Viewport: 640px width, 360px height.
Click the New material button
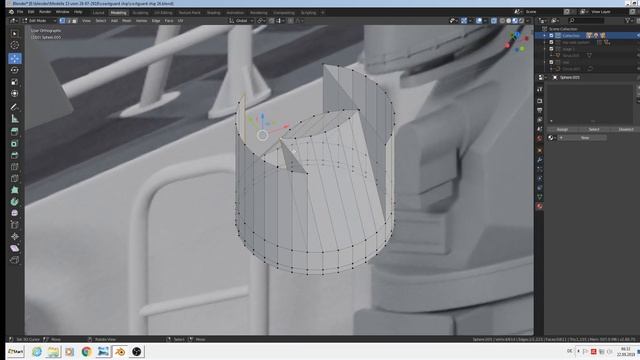(582, 138)
